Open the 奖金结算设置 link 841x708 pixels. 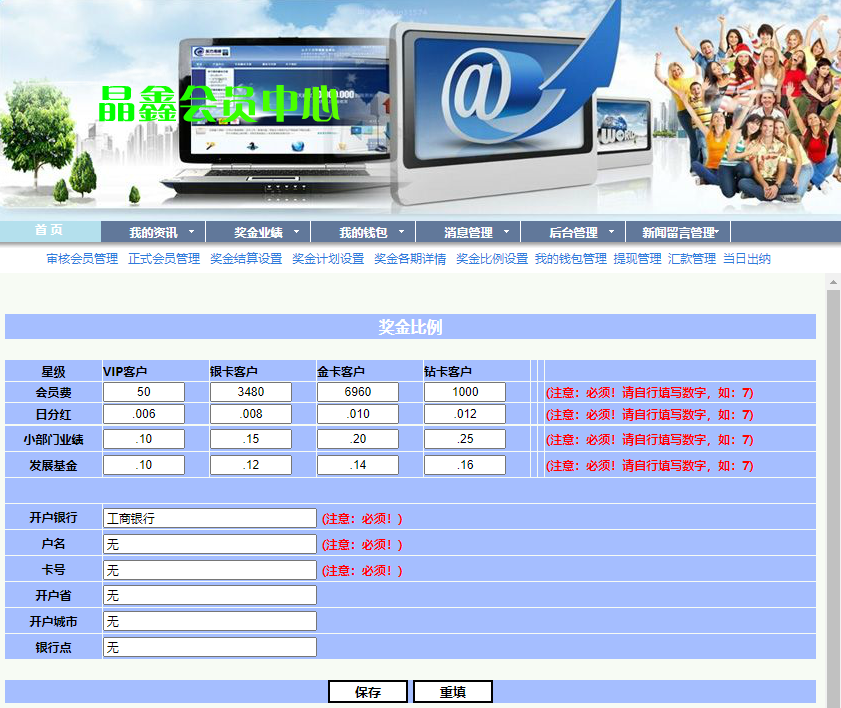click(246, 259)
